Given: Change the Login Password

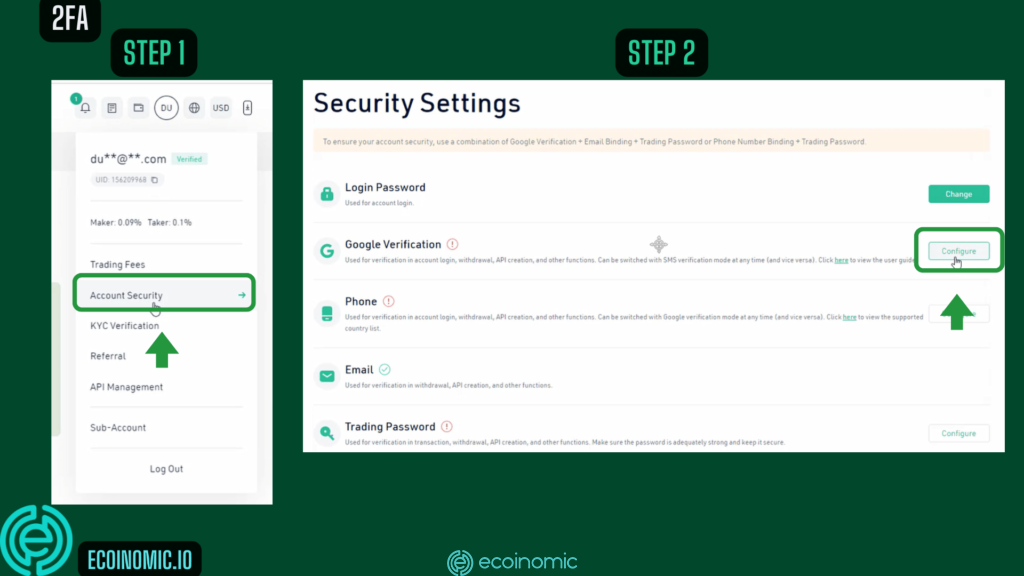Looking at the screenshot, I should tap(959, 194).
